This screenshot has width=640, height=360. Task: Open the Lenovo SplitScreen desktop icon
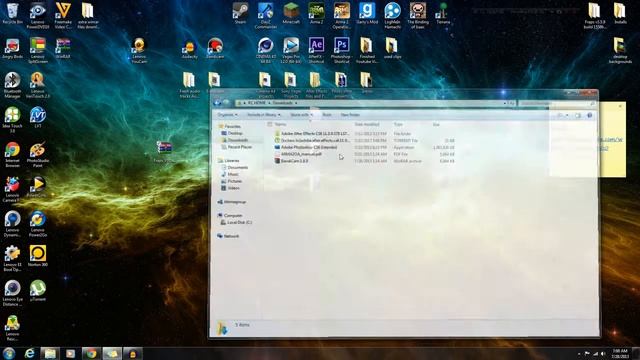coord(38,50)
